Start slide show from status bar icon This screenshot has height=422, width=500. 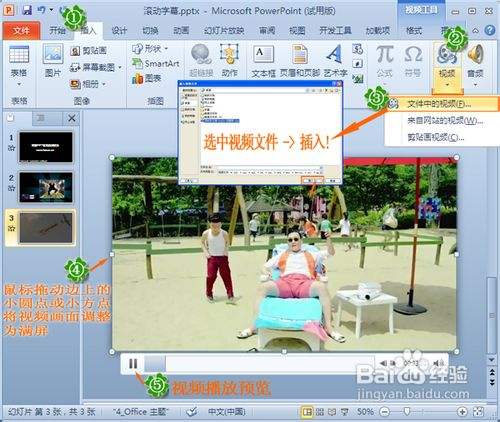click(x=345, y=412)
